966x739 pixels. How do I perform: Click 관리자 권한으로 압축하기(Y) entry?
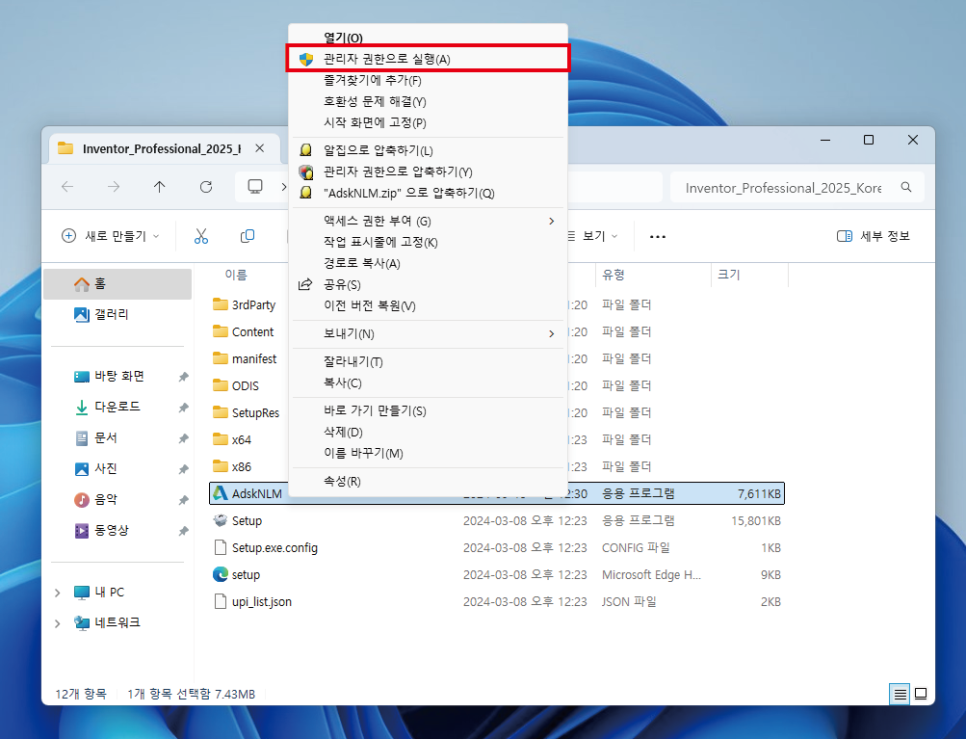(428, 172)
